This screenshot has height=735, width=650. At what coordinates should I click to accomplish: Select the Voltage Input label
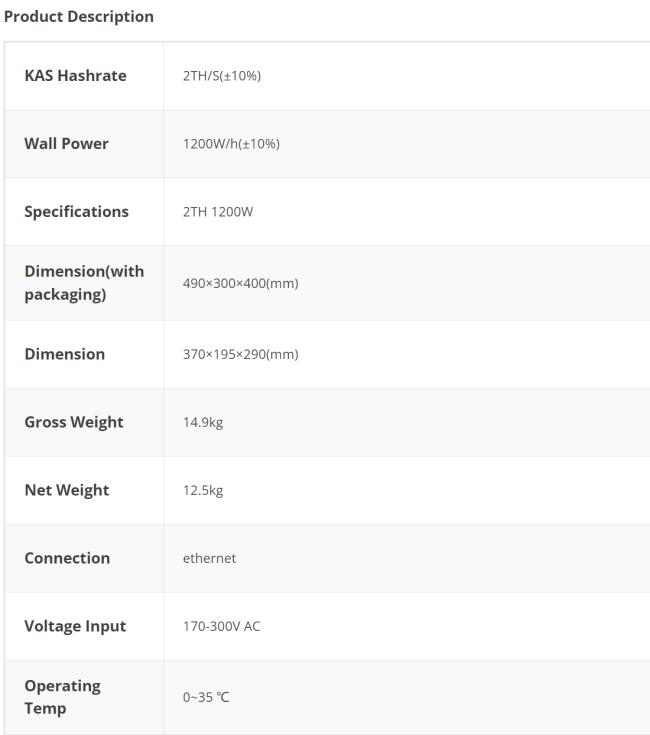75,626
